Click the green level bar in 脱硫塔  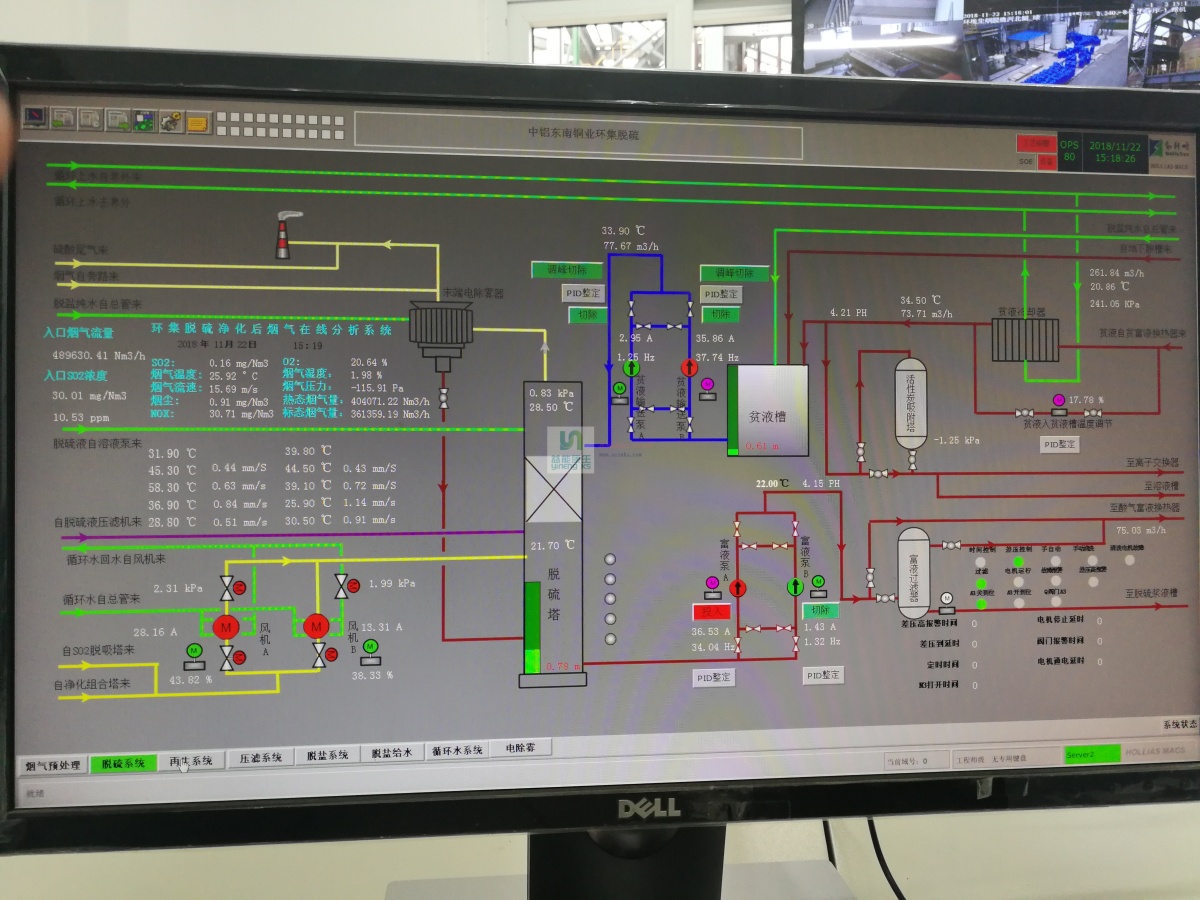click(x=532, y=627)
